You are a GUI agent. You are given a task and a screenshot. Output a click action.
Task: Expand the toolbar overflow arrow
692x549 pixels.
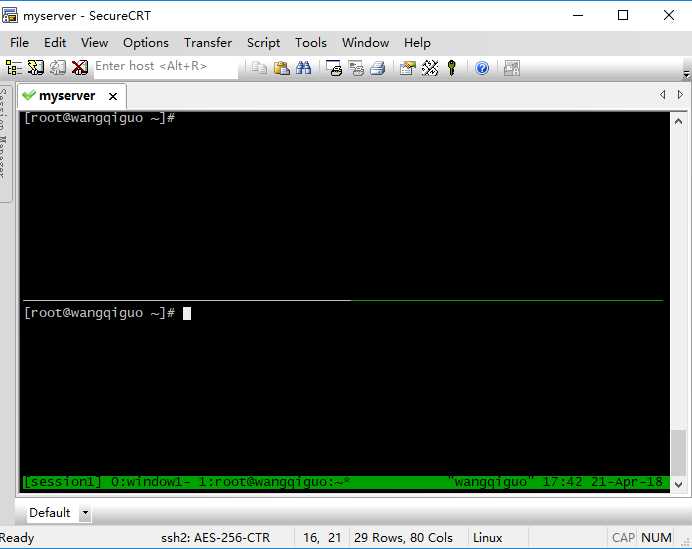coord(686,74)
